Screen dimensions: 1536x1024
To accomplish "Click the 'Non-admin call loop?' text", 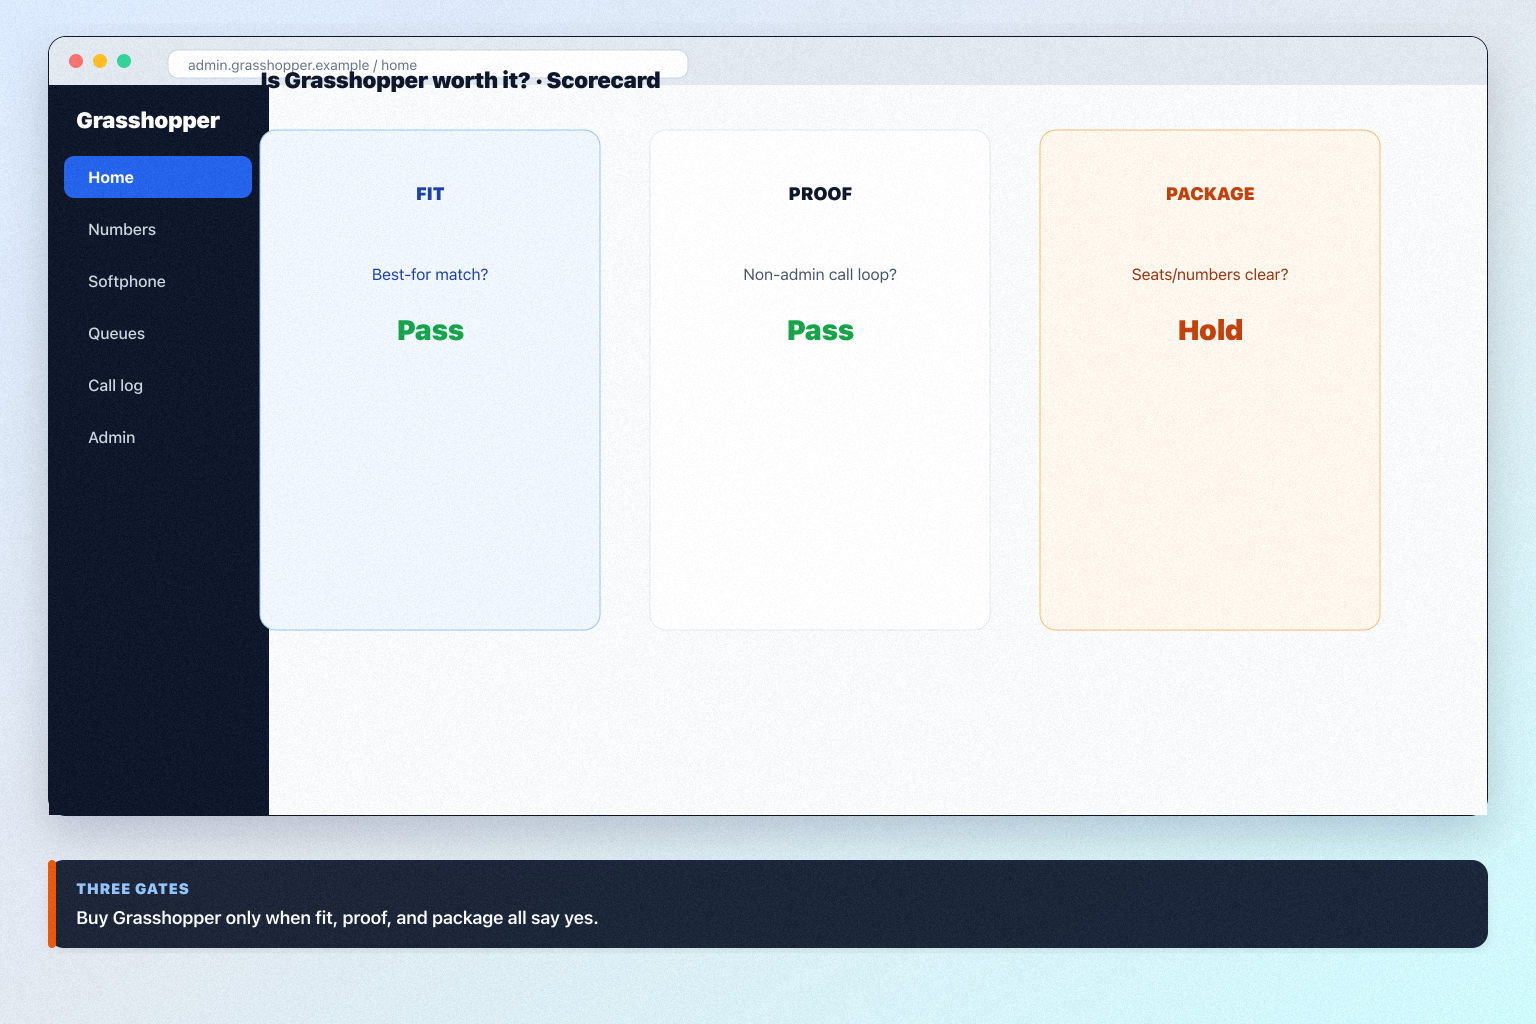I will pos(820,274).
